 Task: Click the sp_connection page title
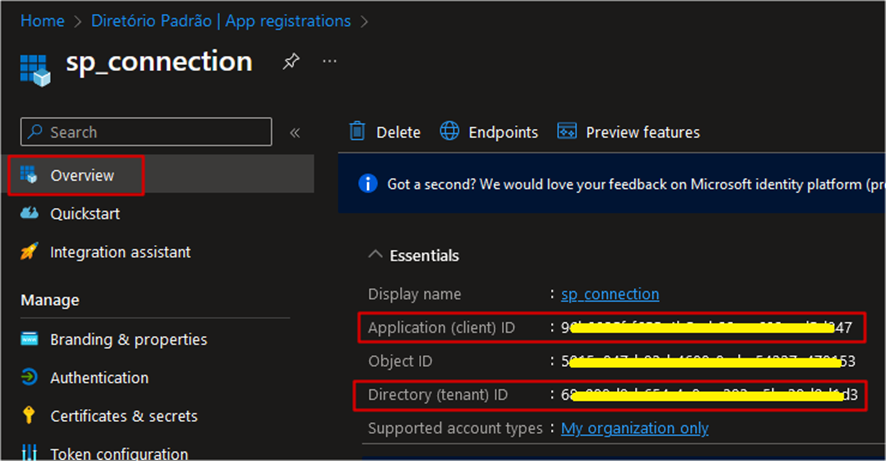click(159, 61)
